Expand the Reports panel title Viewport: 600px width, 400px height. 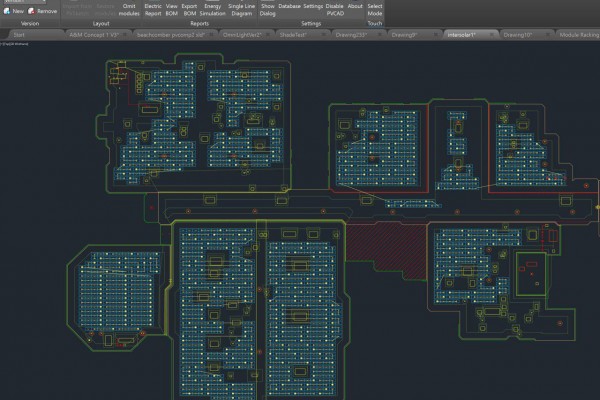point(199,22)
